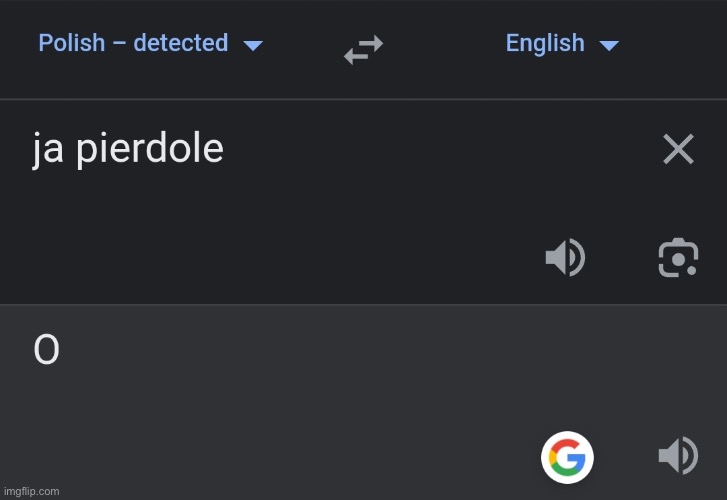Expand the arrow beside English
Image resolution: width=727 pixels, height=500 pixels.
[x=608, y=45]
